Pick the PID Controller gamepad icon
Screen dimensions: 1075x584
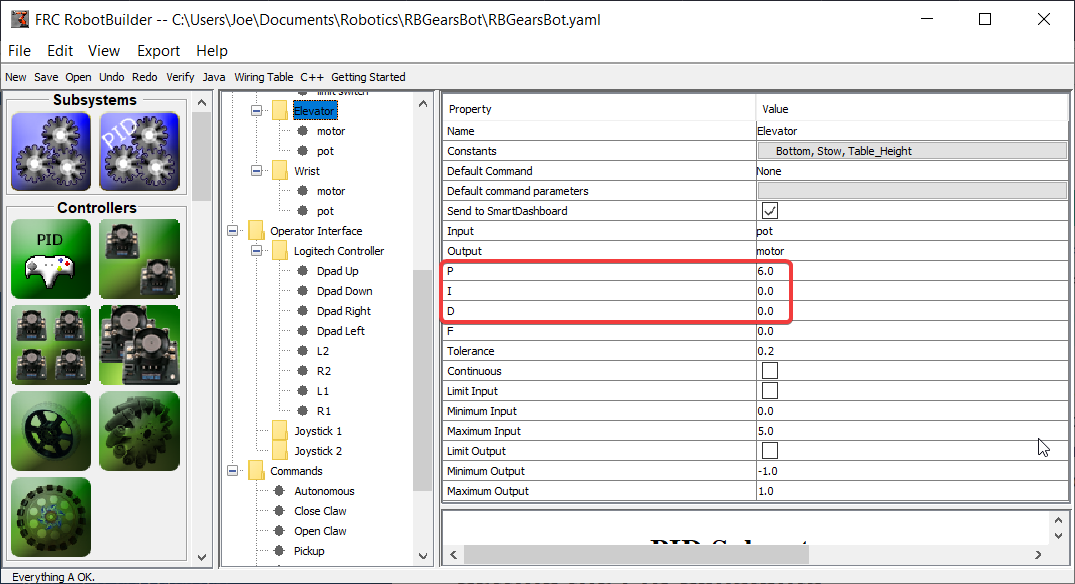[50, 258]
